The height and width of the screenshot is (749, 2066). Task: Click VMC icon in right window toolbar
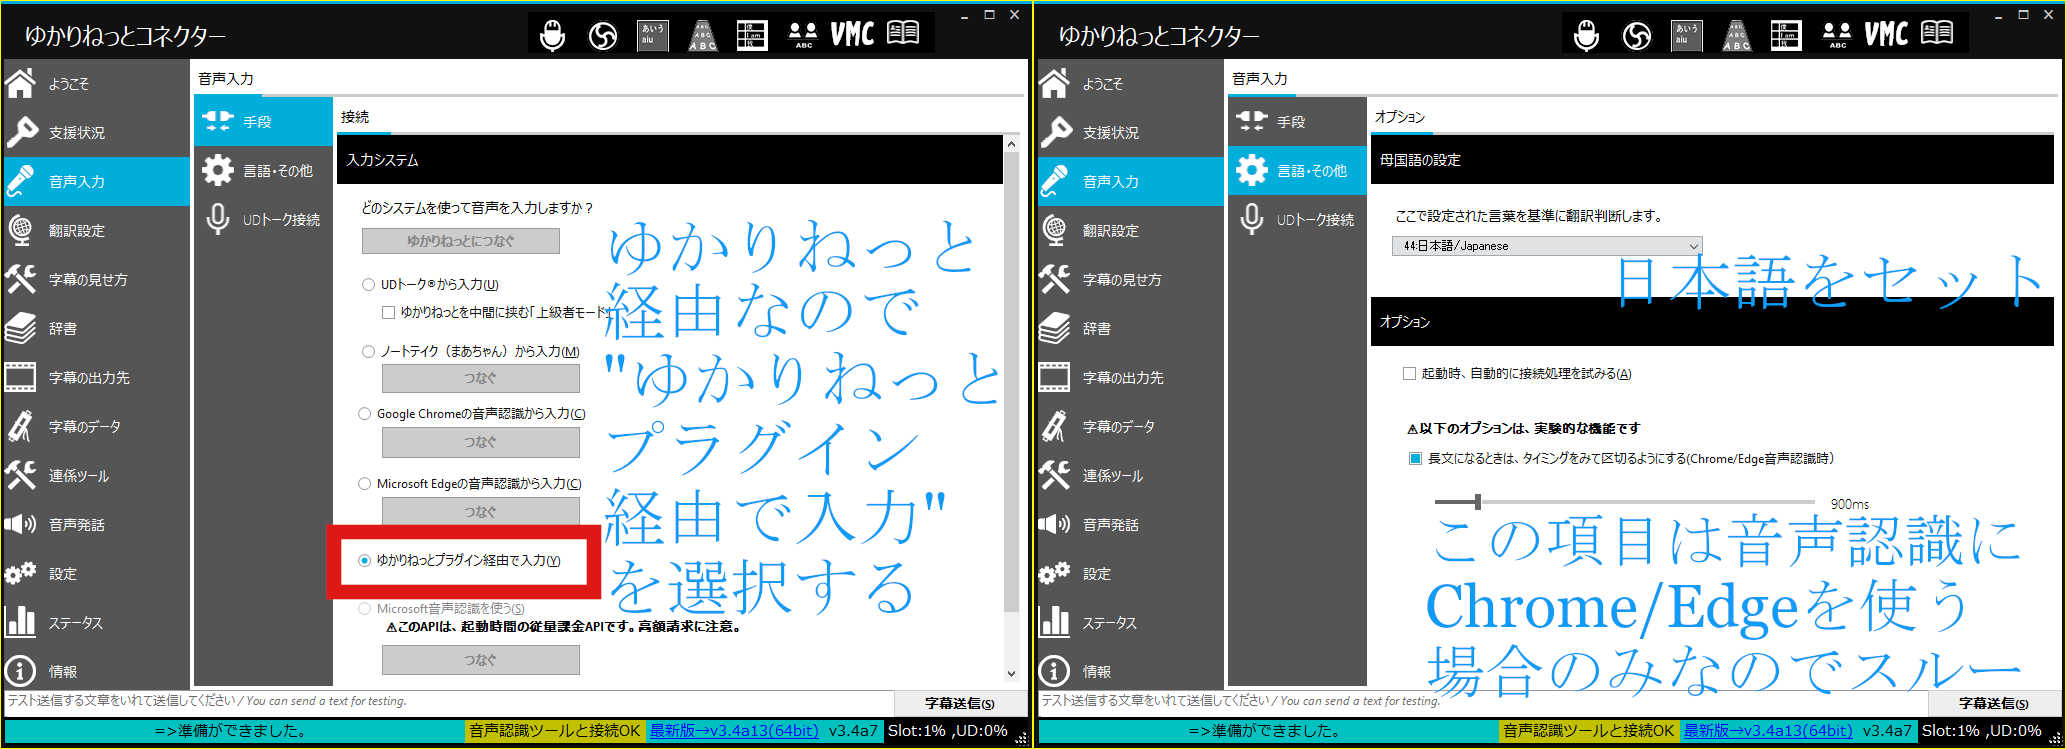pyautogui.click(x=1886, y=35)
